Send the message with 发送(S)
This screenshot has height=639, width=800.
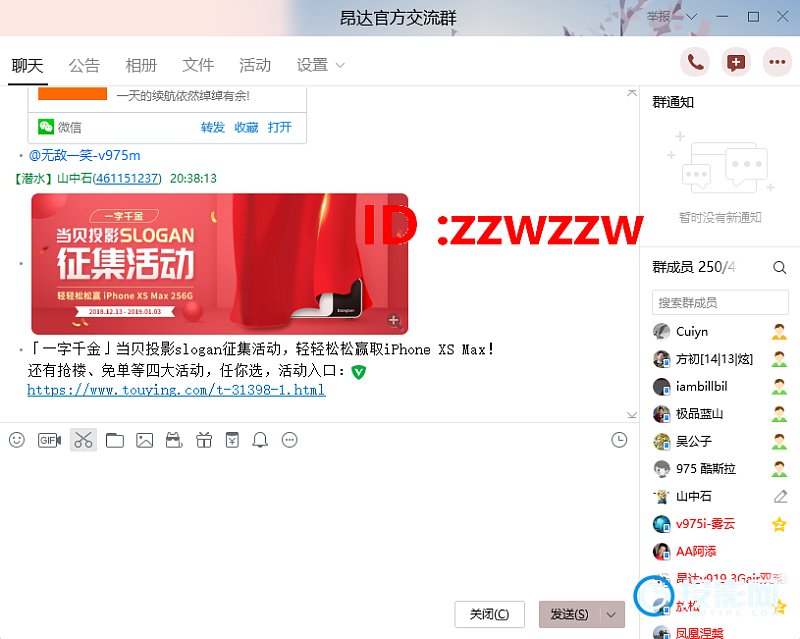coord(569,615)
